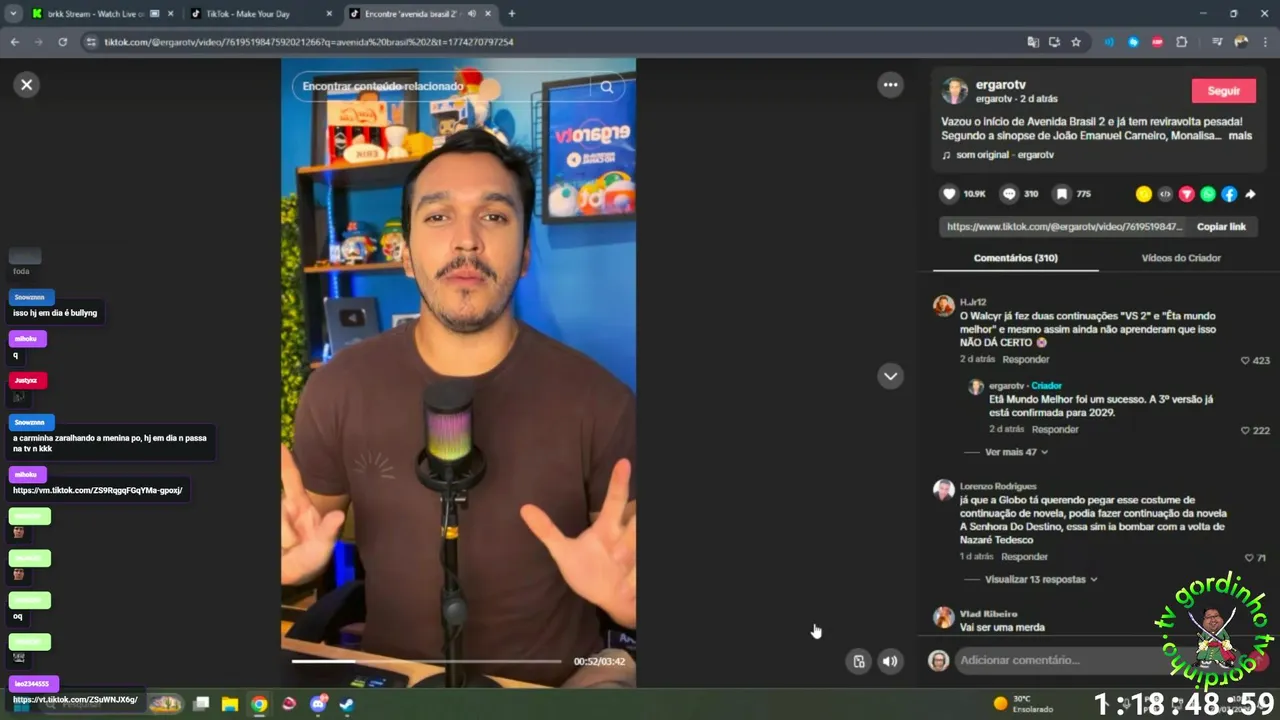The width and height of the screenshot is (1280, 720).
Task: Open a new browser tab
Action: click(x=511, y=14)
